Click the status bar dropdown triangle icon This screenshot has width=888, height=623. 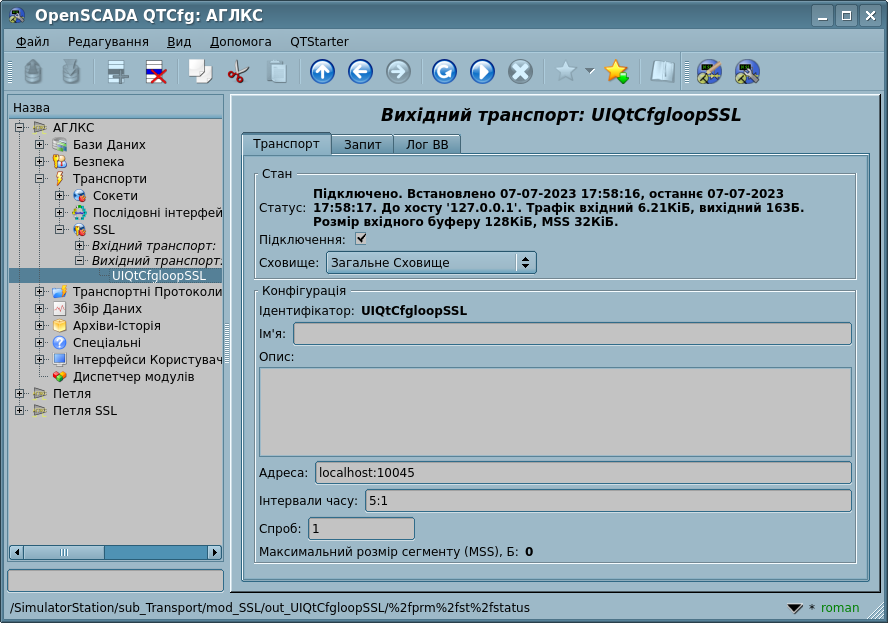click(x=795, y=608)
